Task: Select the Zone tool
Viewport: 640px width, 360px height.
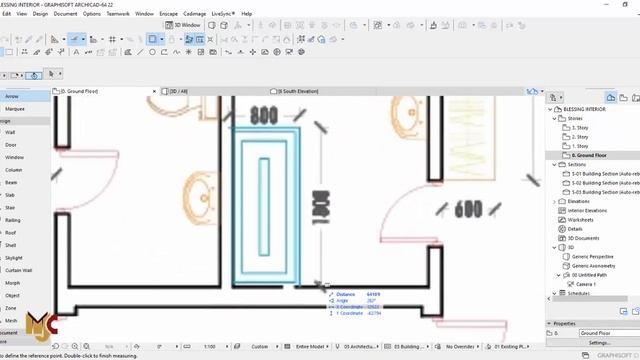Action: click(x=11, y=308)
